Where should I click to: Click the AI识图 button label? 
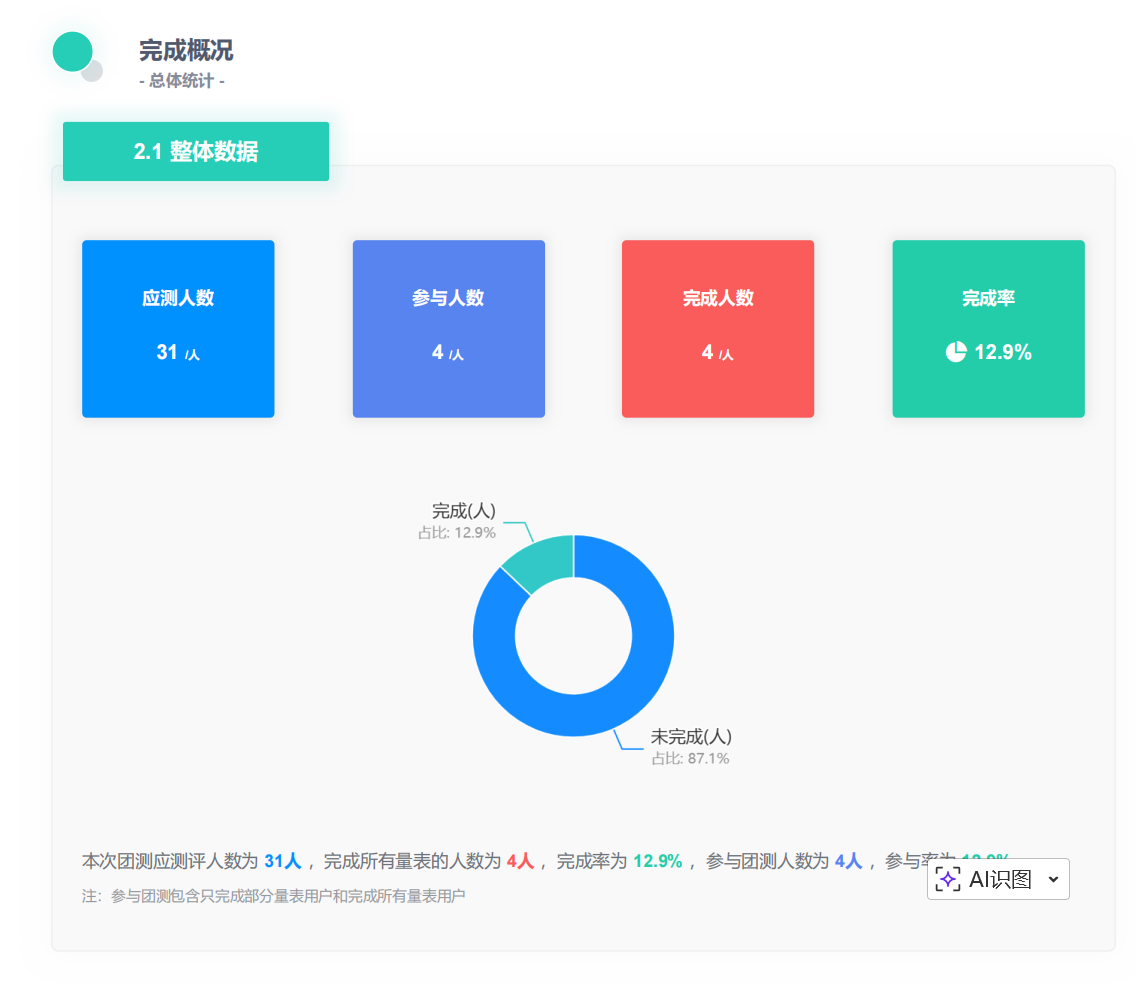coord(1000,879)
